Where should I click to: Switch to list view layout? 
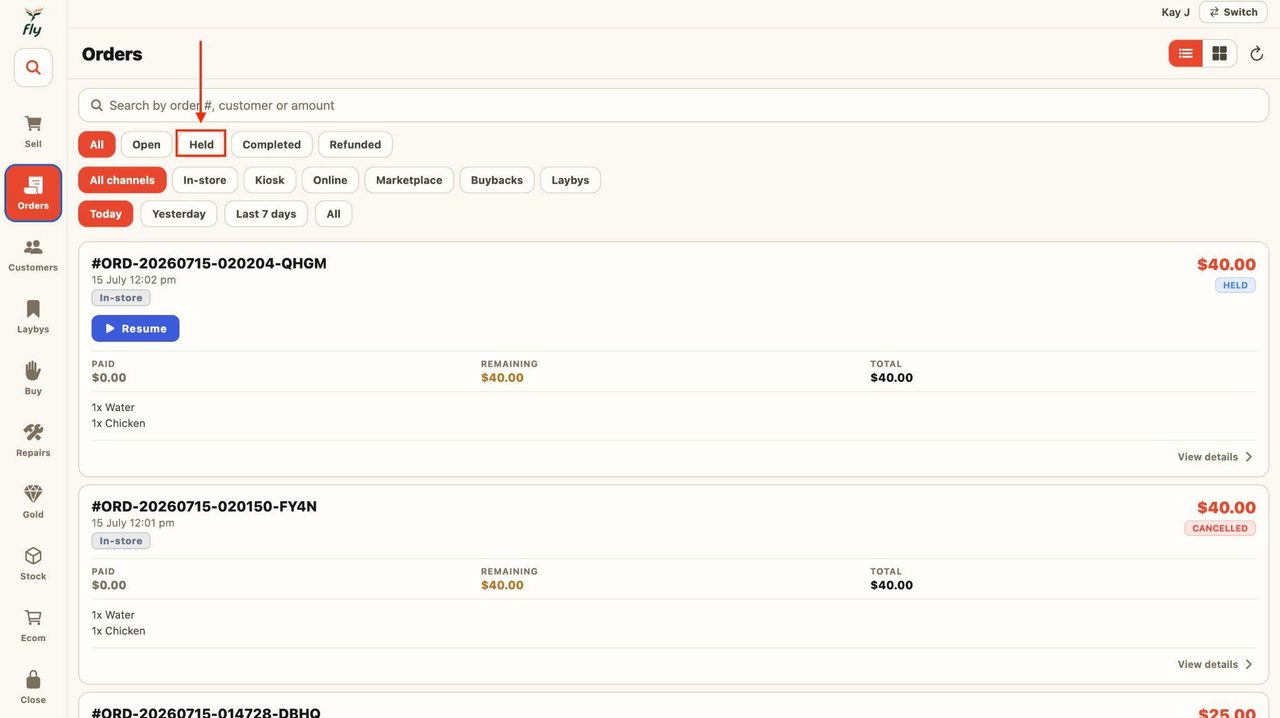click(1186, 54)
